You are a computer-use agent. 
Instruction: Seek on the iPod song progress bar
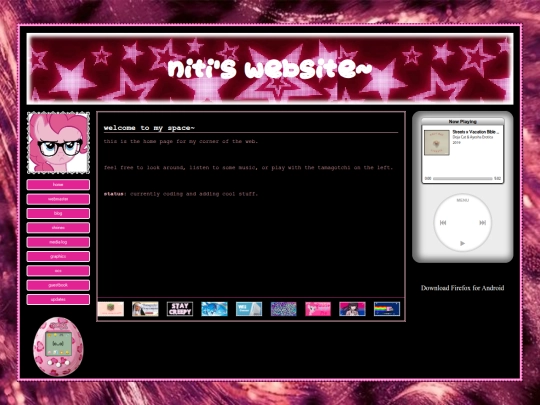[463, 178]
